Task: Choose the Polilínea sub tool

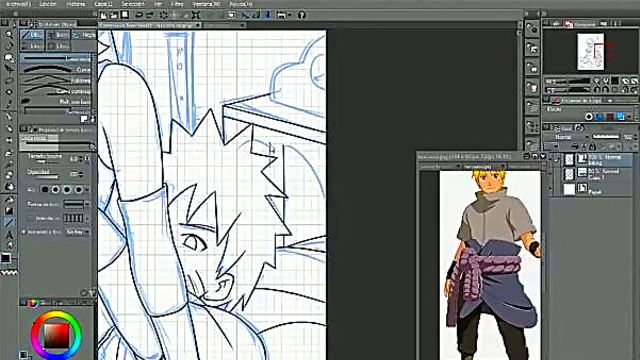Action: click(x=56, y=80)
